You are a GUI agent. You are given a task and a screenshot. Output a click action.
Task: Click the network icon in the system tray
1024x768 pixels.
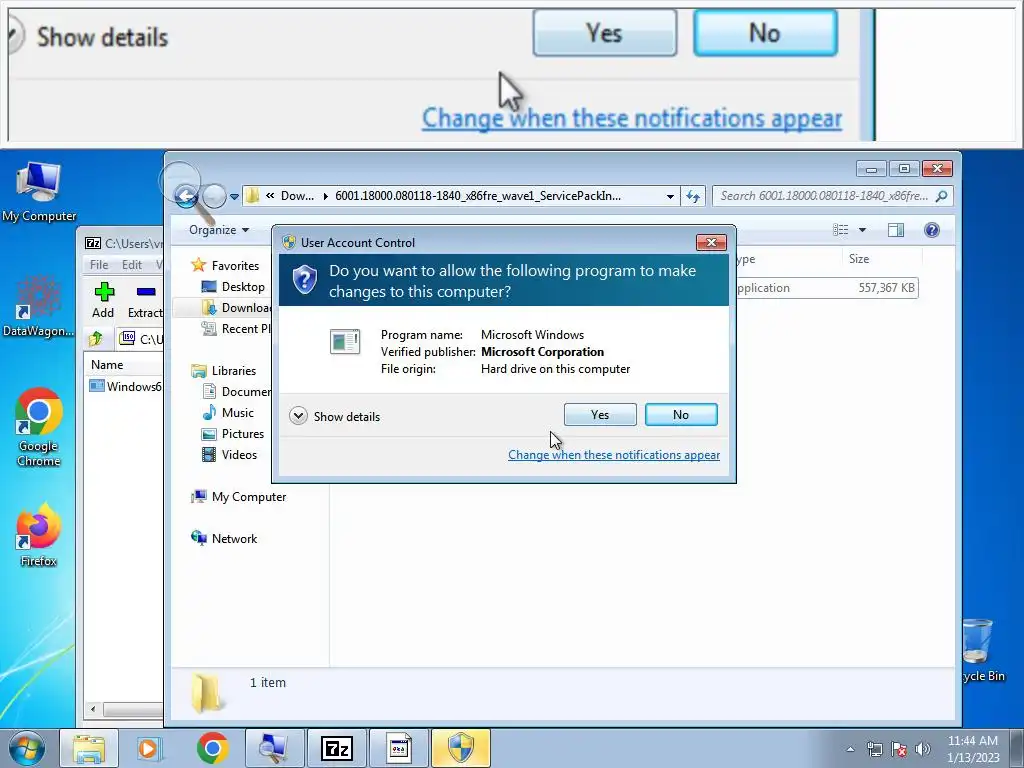874,749
